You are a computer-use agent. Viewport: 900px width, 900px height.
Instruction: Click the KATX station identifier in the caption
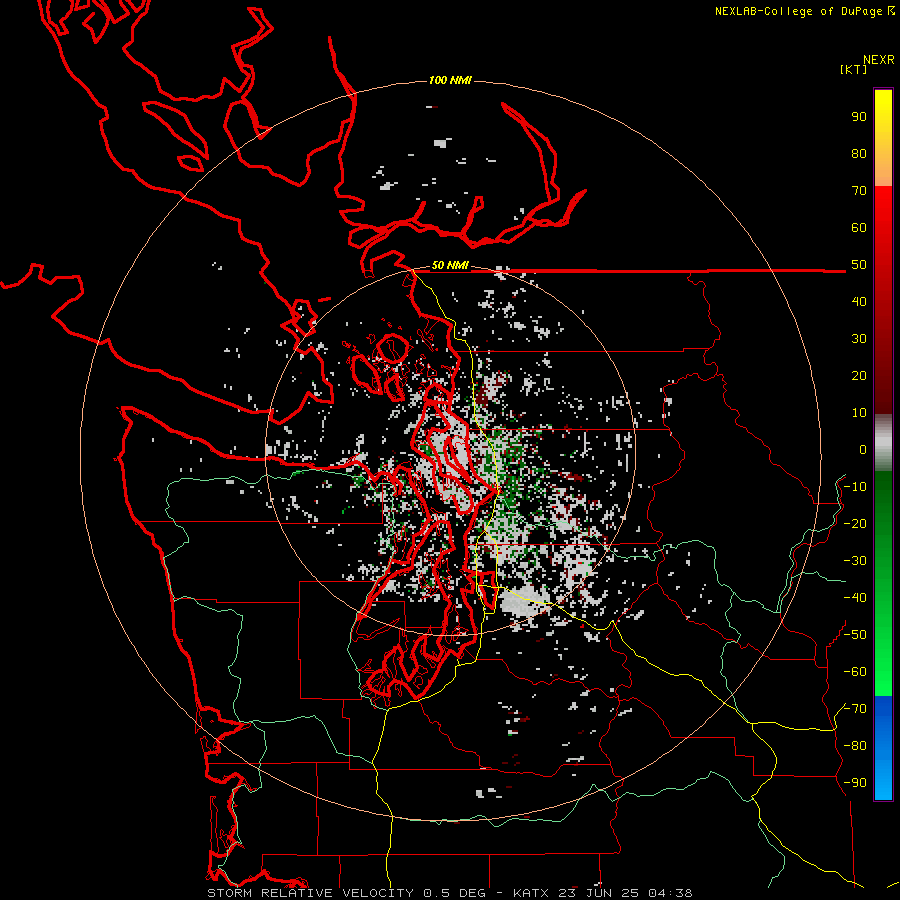(531, 893)
